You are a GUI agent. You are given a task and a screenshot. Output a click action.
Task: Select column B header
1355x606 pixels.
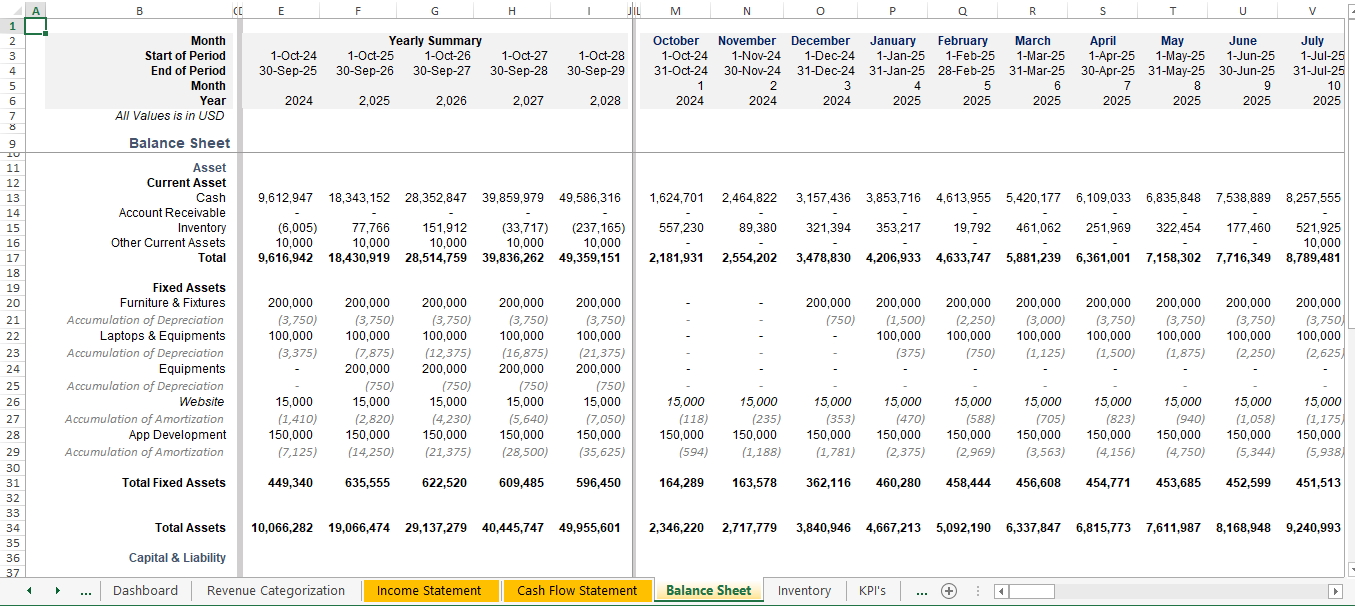[139, 10]
